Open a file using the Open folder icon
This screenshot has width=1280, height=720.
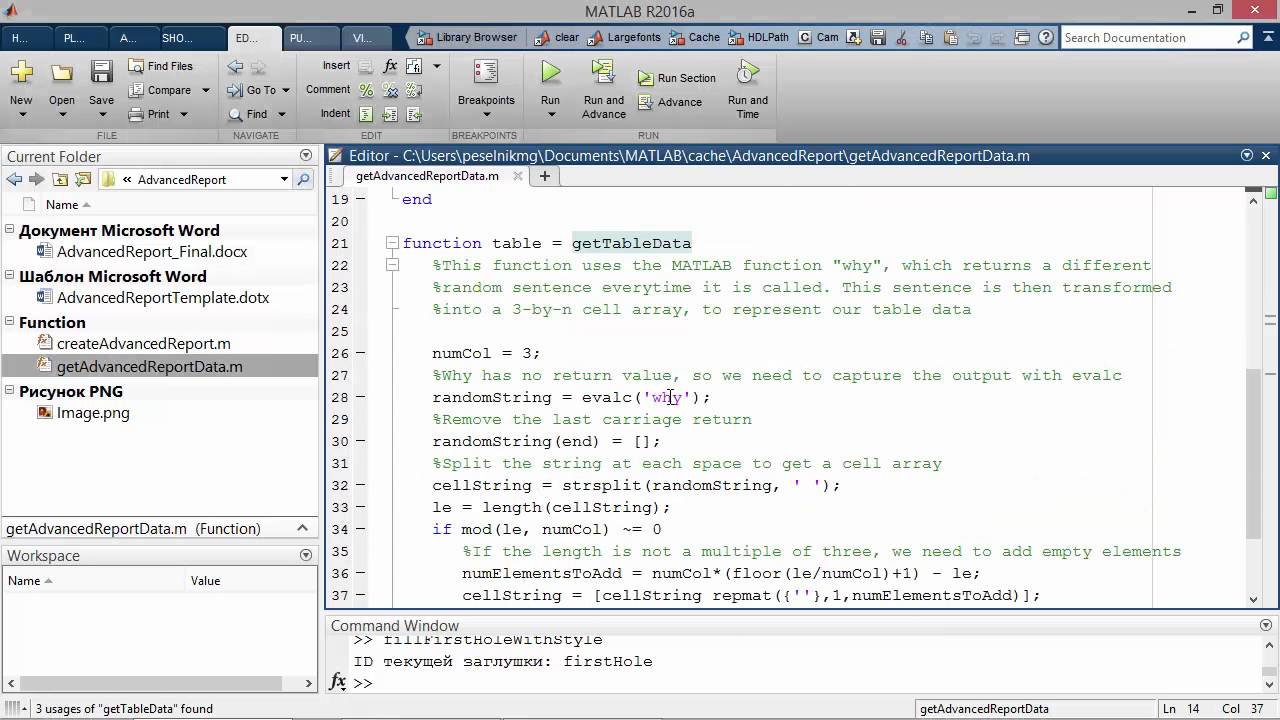[62, 73]
